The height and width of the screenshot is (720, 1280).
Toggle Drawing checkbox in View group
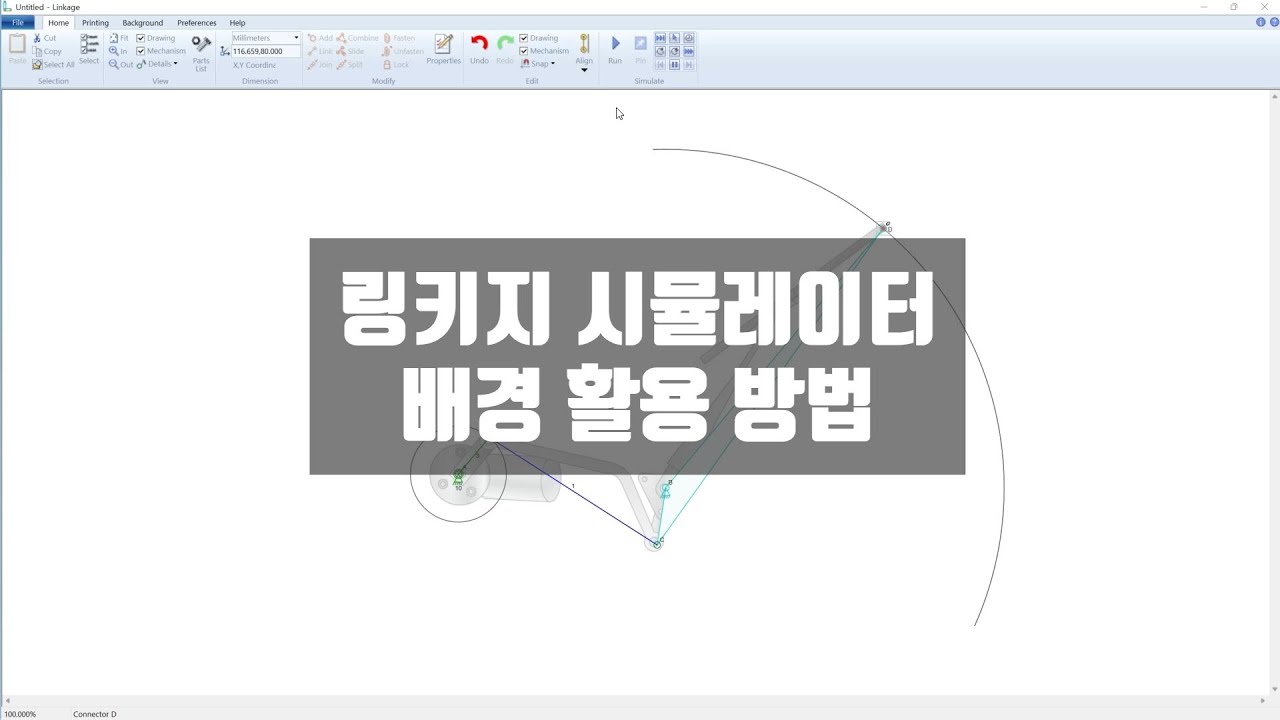[141, 38]
